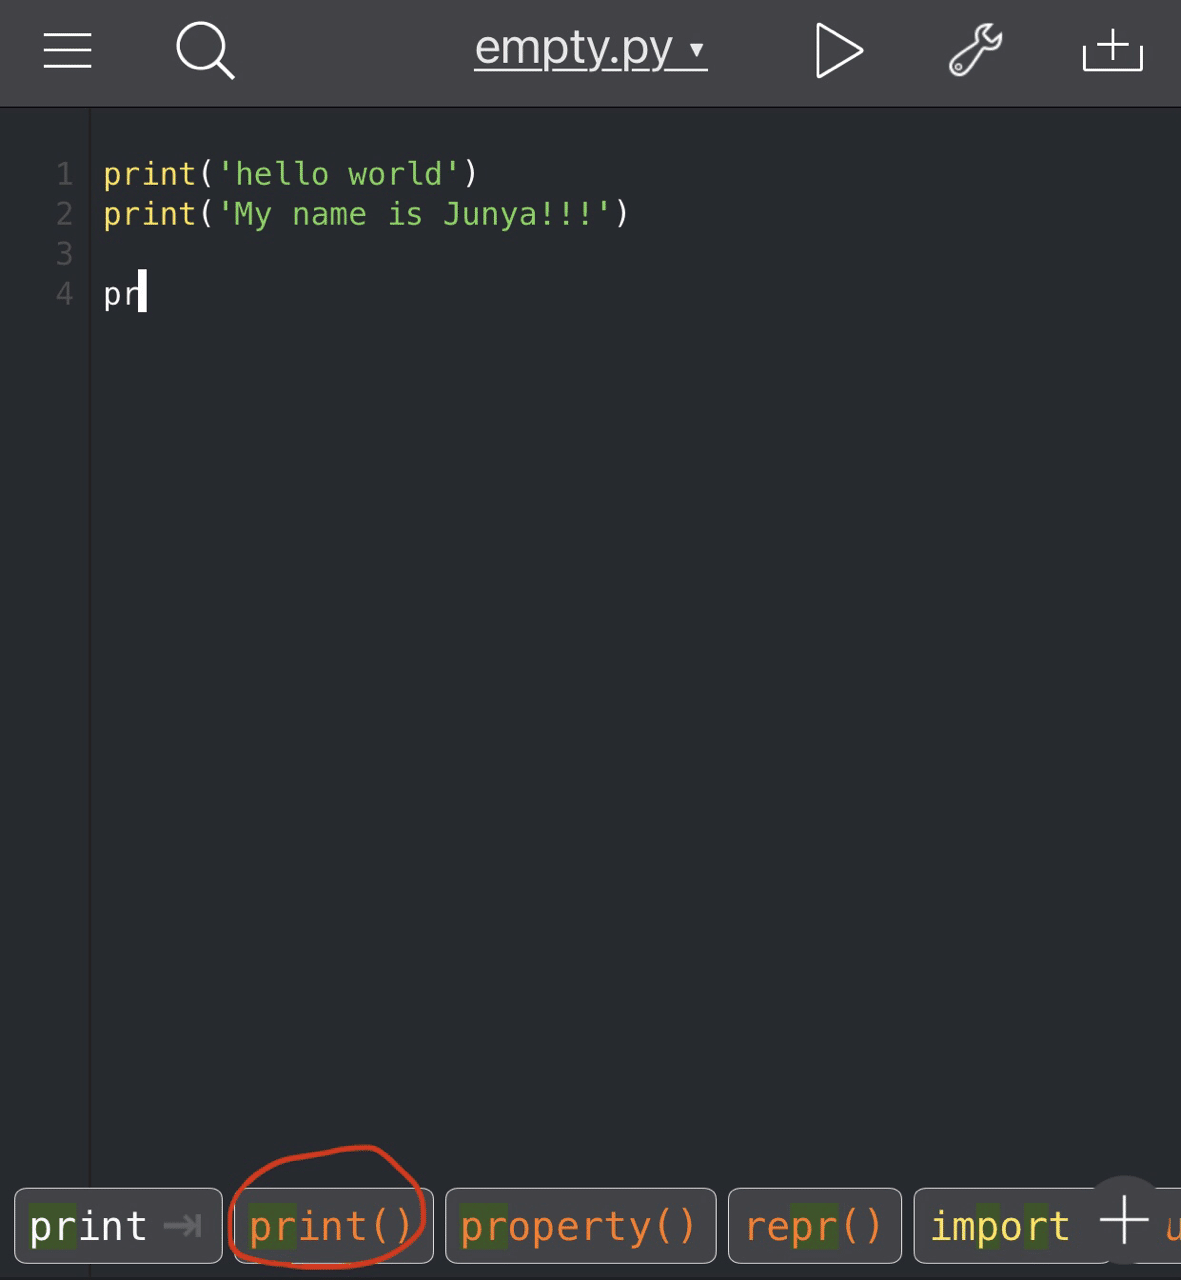The height and width of the screenshot is (1280, 1181).
Task: Click the circled print() autocomplete icon
Action: 331,1225
